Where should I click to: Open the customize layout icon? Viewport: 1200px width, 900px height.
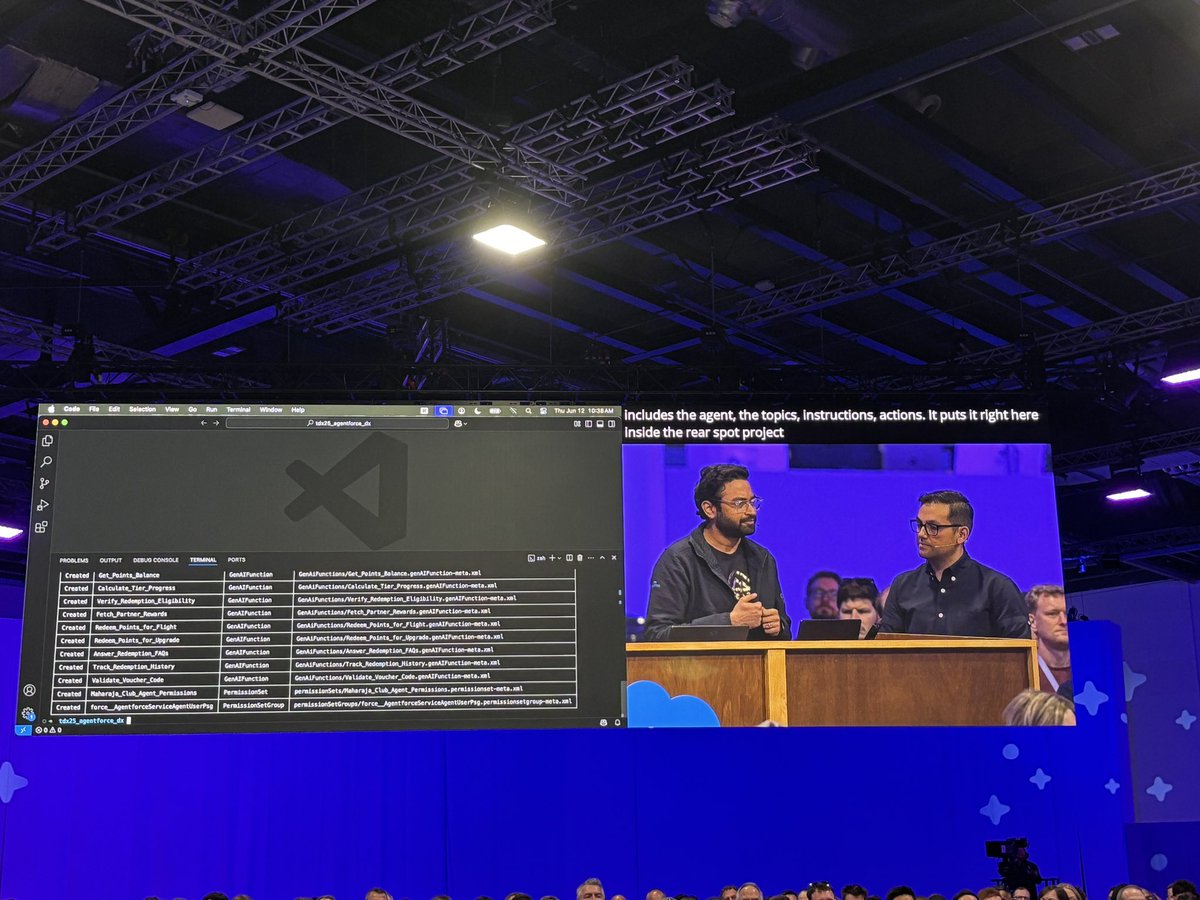(577, 424)
